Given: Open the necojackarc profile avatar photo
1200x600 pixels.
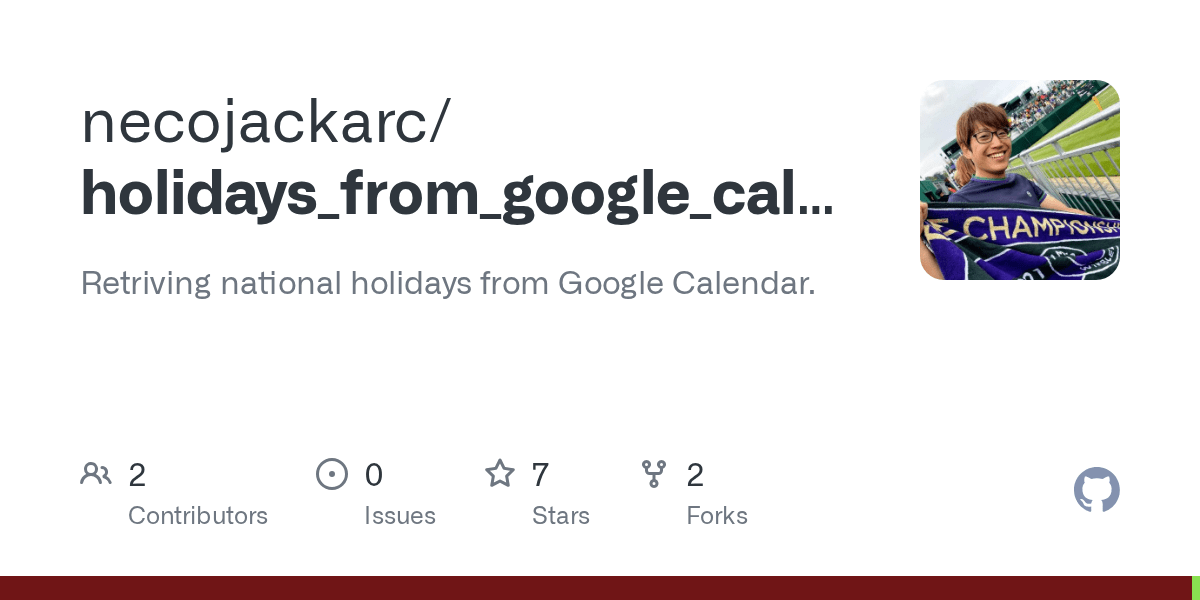Looking at the screenshot, I should coord(1019,180).
